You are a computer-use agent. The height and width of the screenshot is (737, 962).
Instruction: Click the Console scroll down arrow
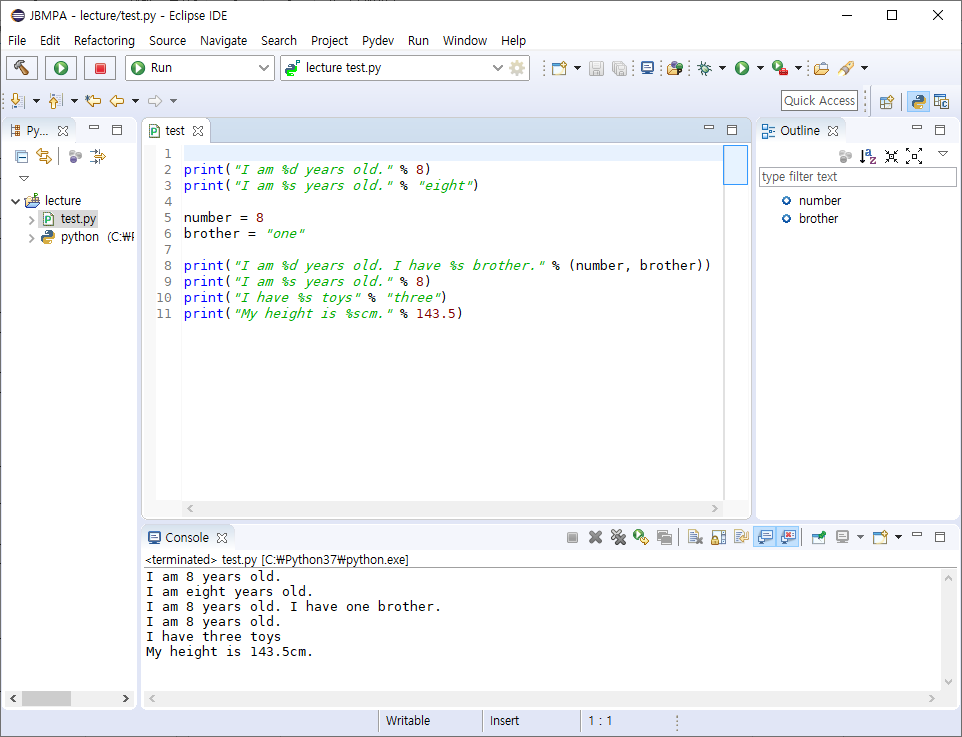(949, 682)
